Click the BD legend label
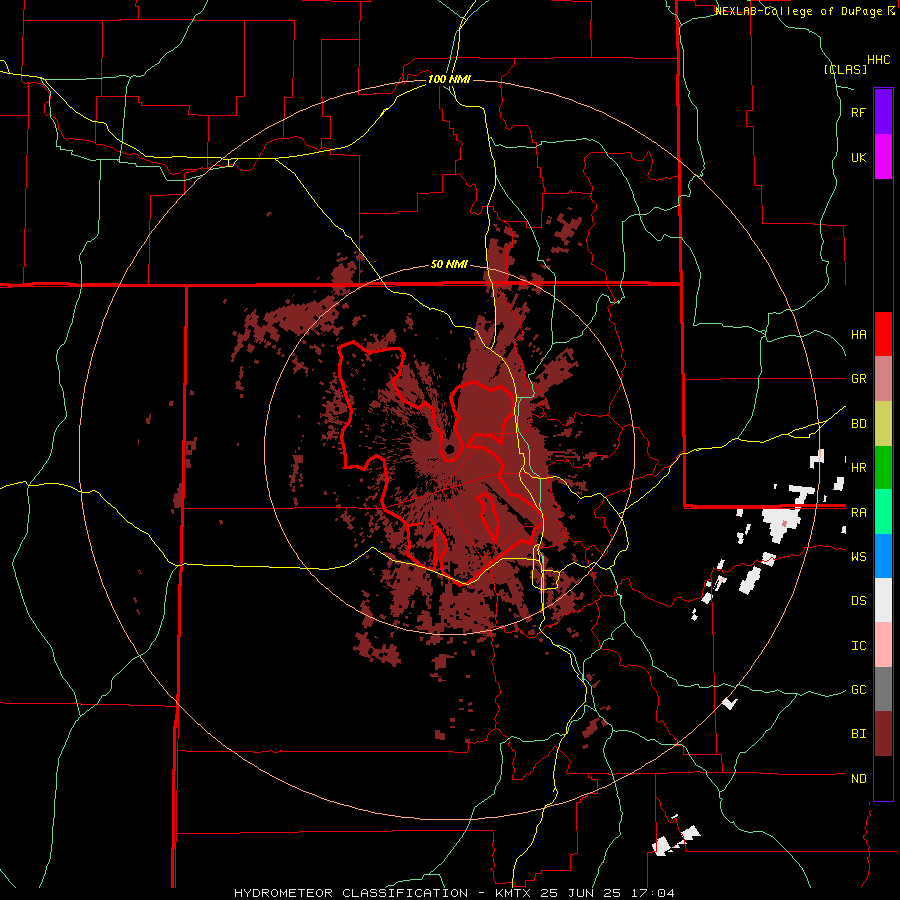This screenshot has height=900, width=900. pyautogui.click(x=858, y=424)
